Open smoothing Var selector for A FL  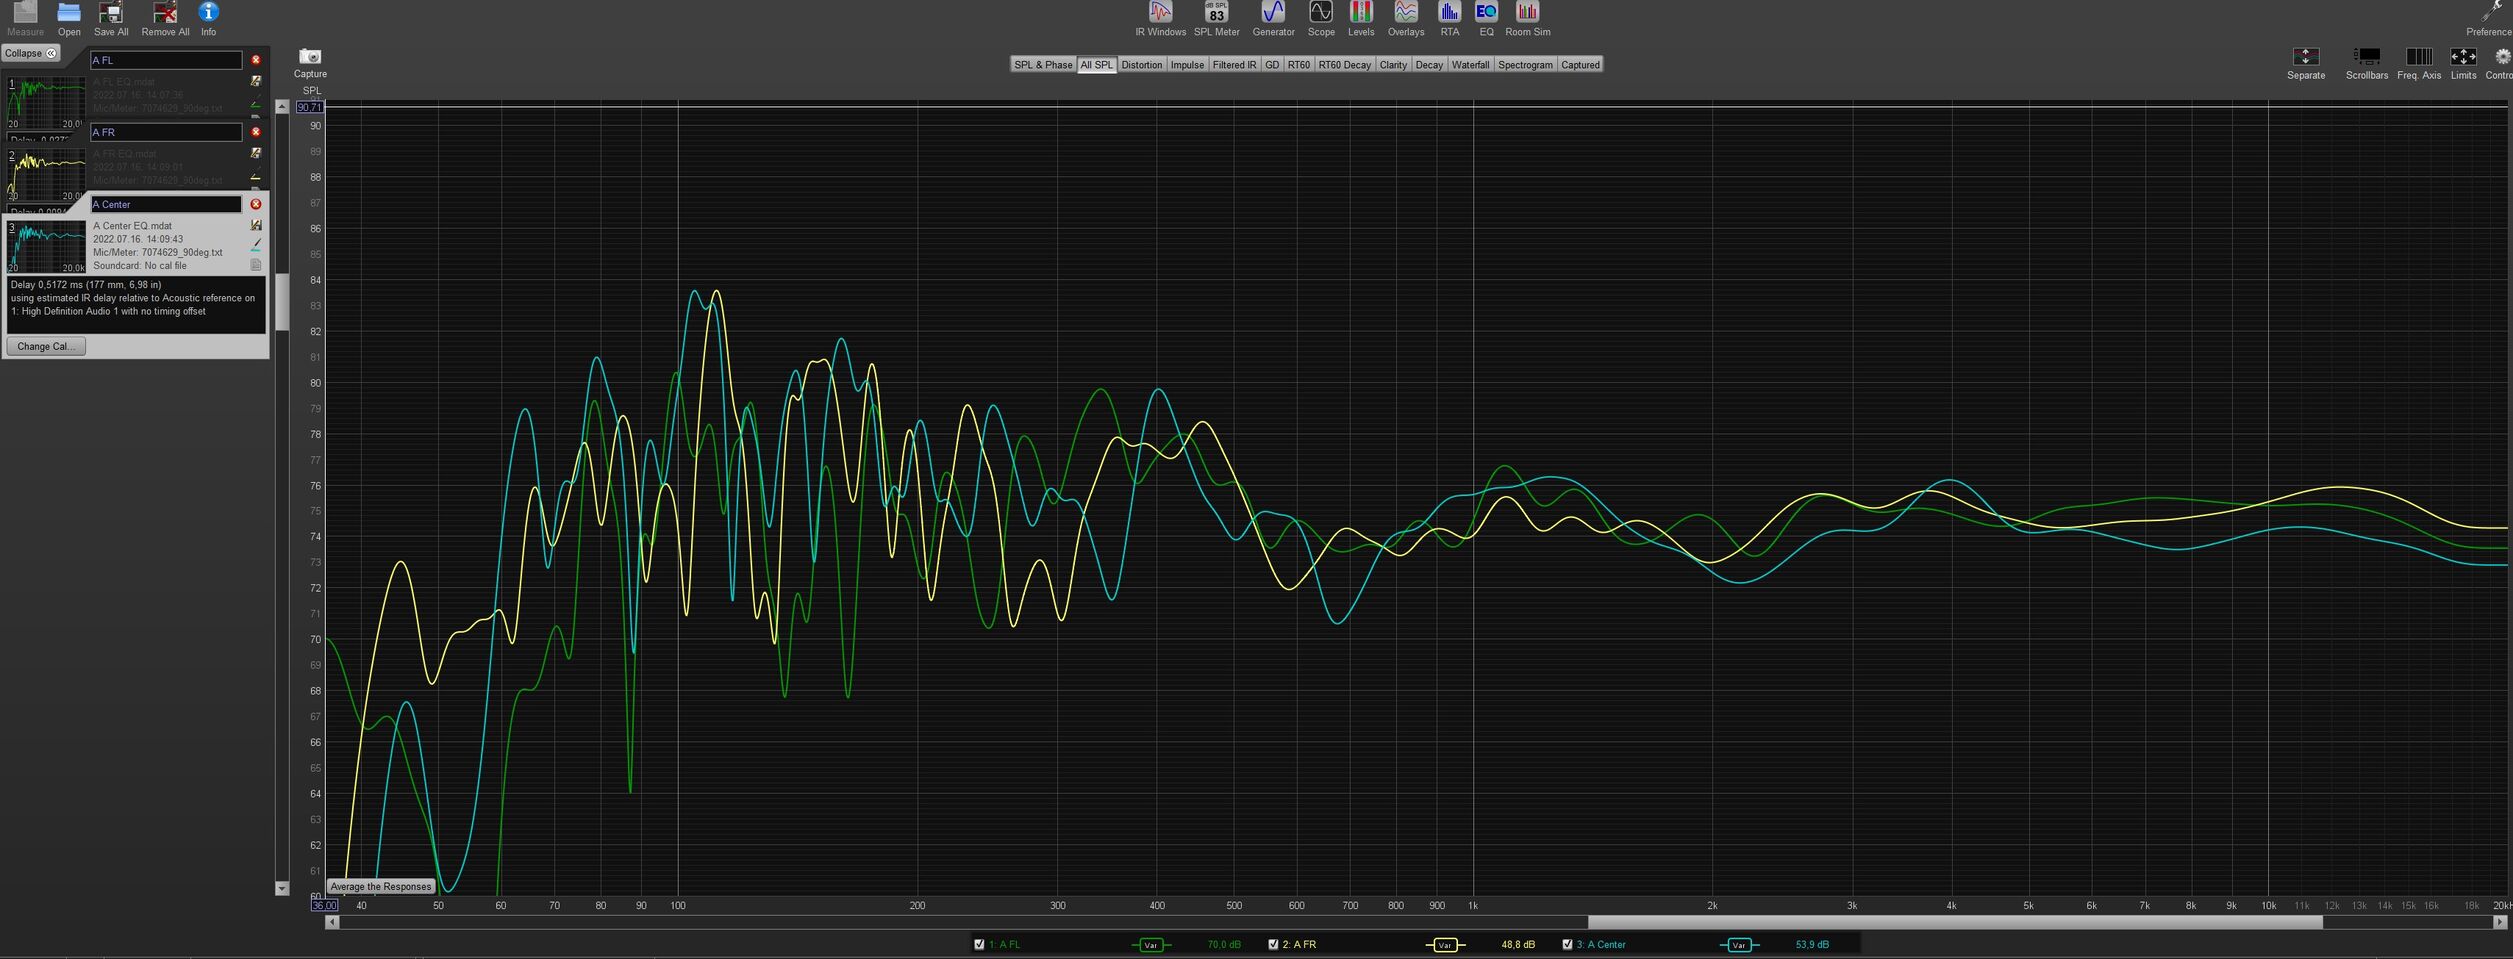pyautogui.click(x=1150, y=945)
